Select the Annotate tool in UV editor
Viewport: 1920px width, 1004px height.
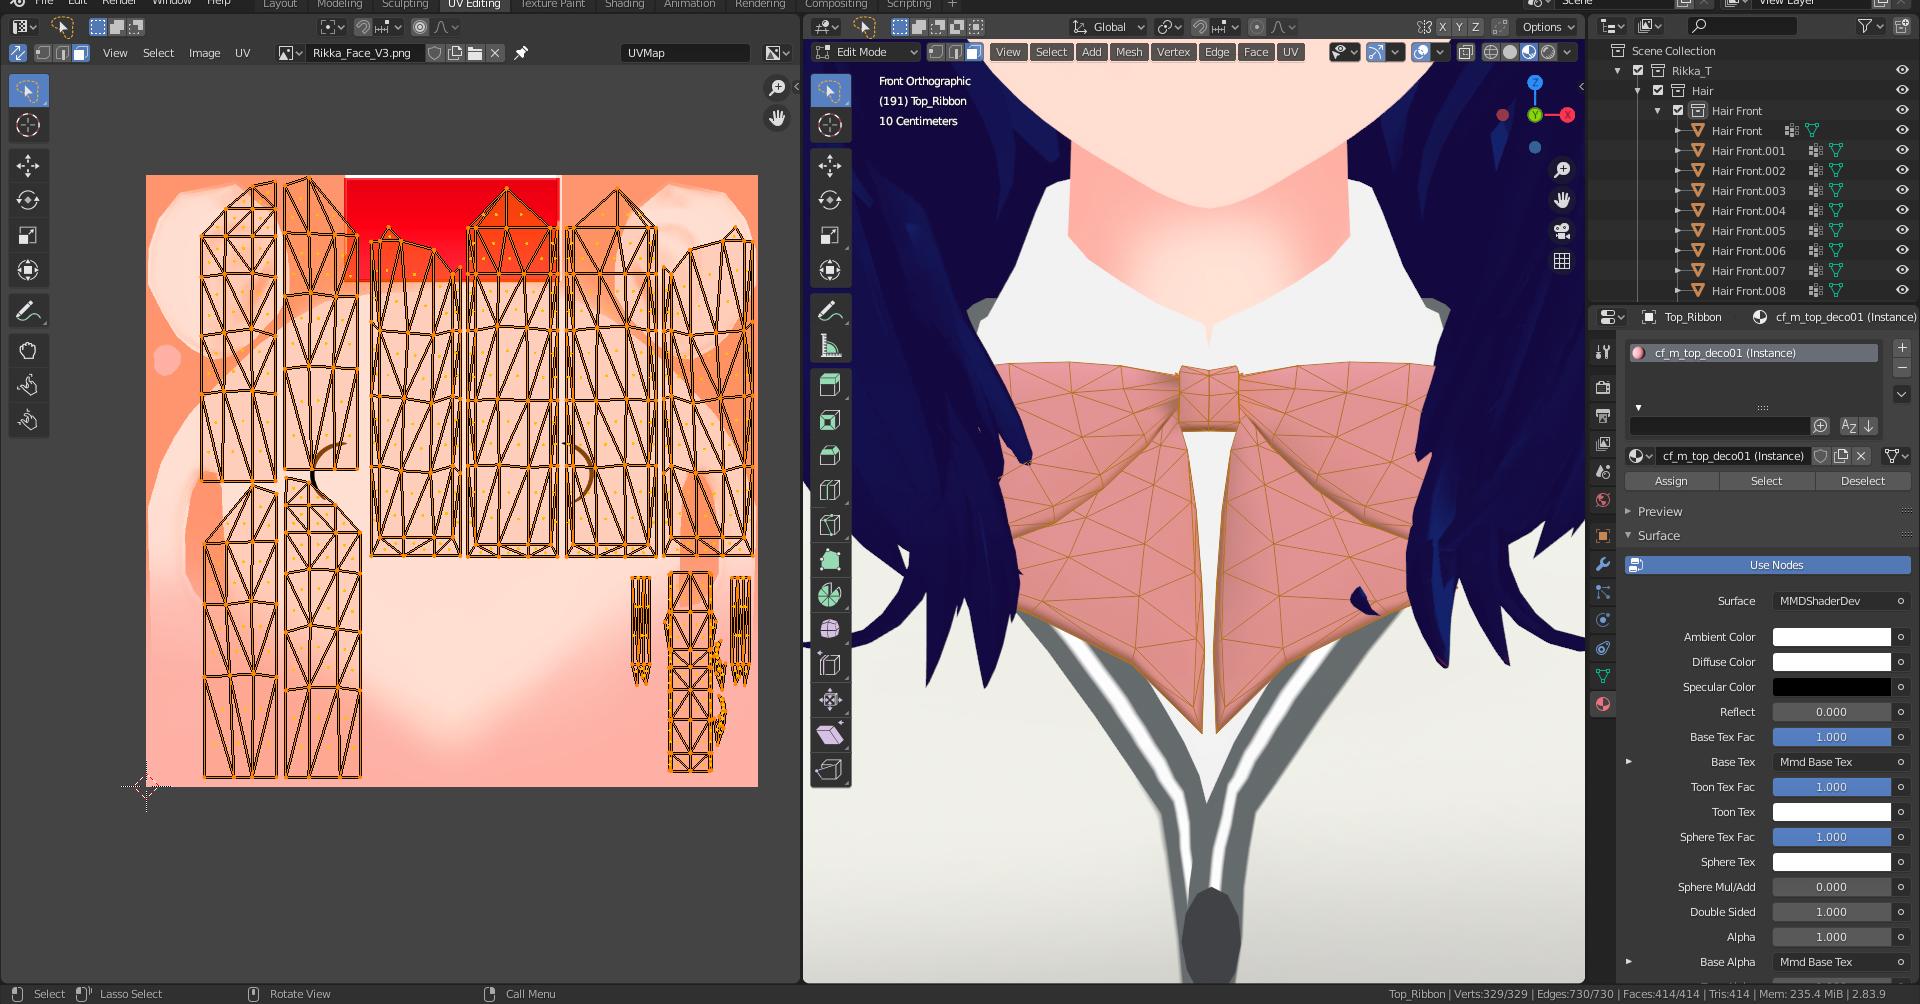[x=28, y=312]
